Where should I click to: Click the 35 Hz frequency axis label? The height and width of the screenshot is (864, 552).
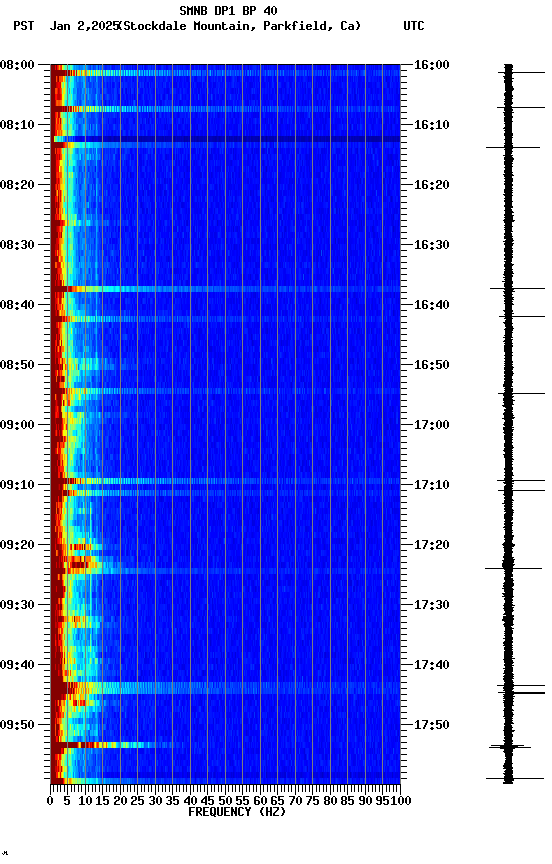[172, 801]
